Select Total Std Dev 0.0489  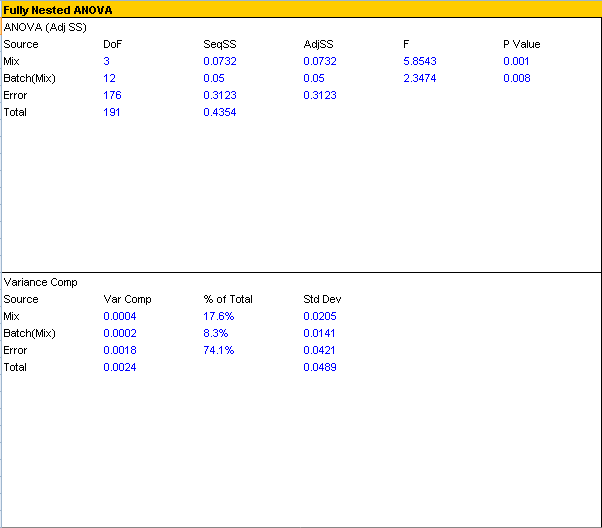320,367
